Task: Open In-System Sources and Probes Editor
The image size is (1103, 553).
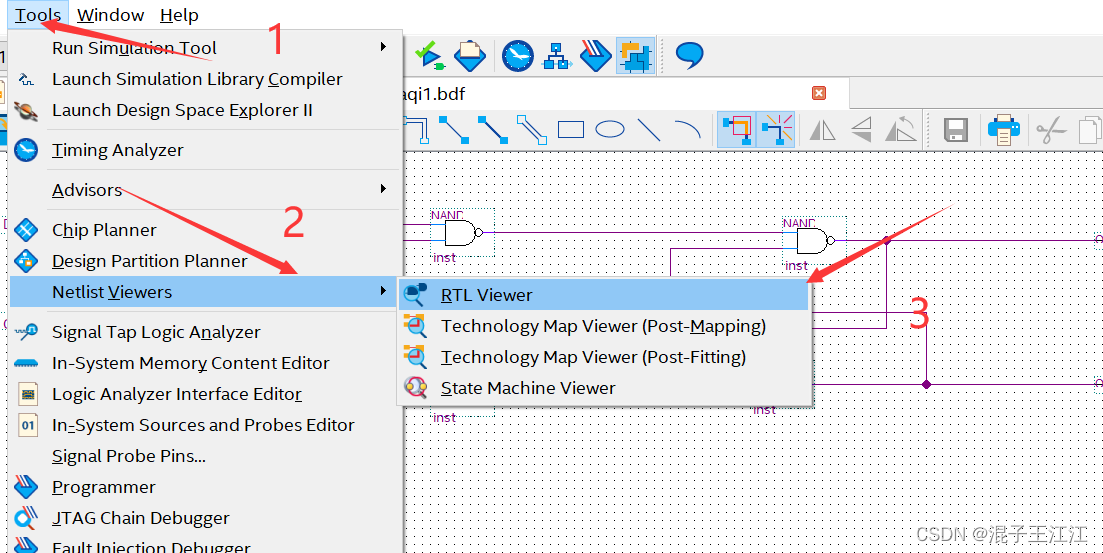Action: pos(205,425)
